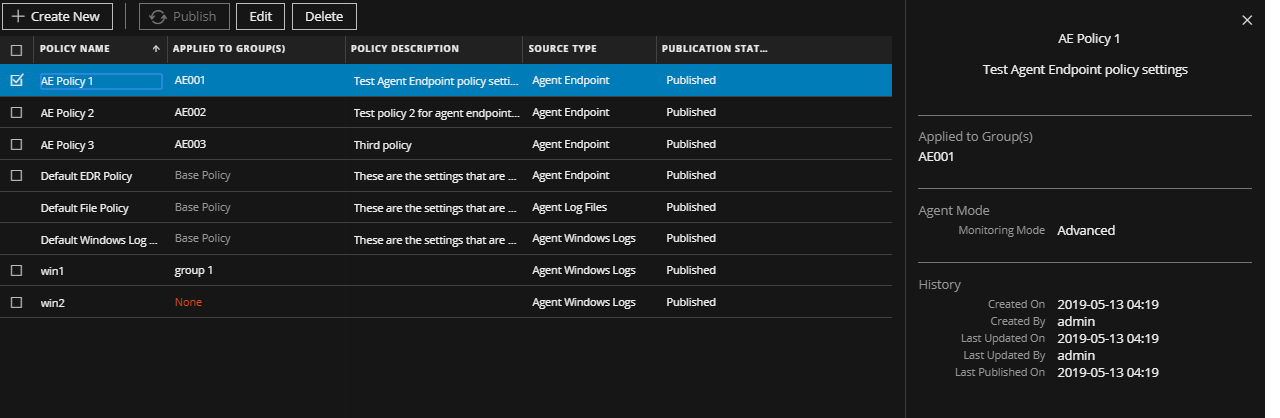Click 'Test Agent Endpoint policy settings' panel description

pyautogui.click(x=1085, y=70)
